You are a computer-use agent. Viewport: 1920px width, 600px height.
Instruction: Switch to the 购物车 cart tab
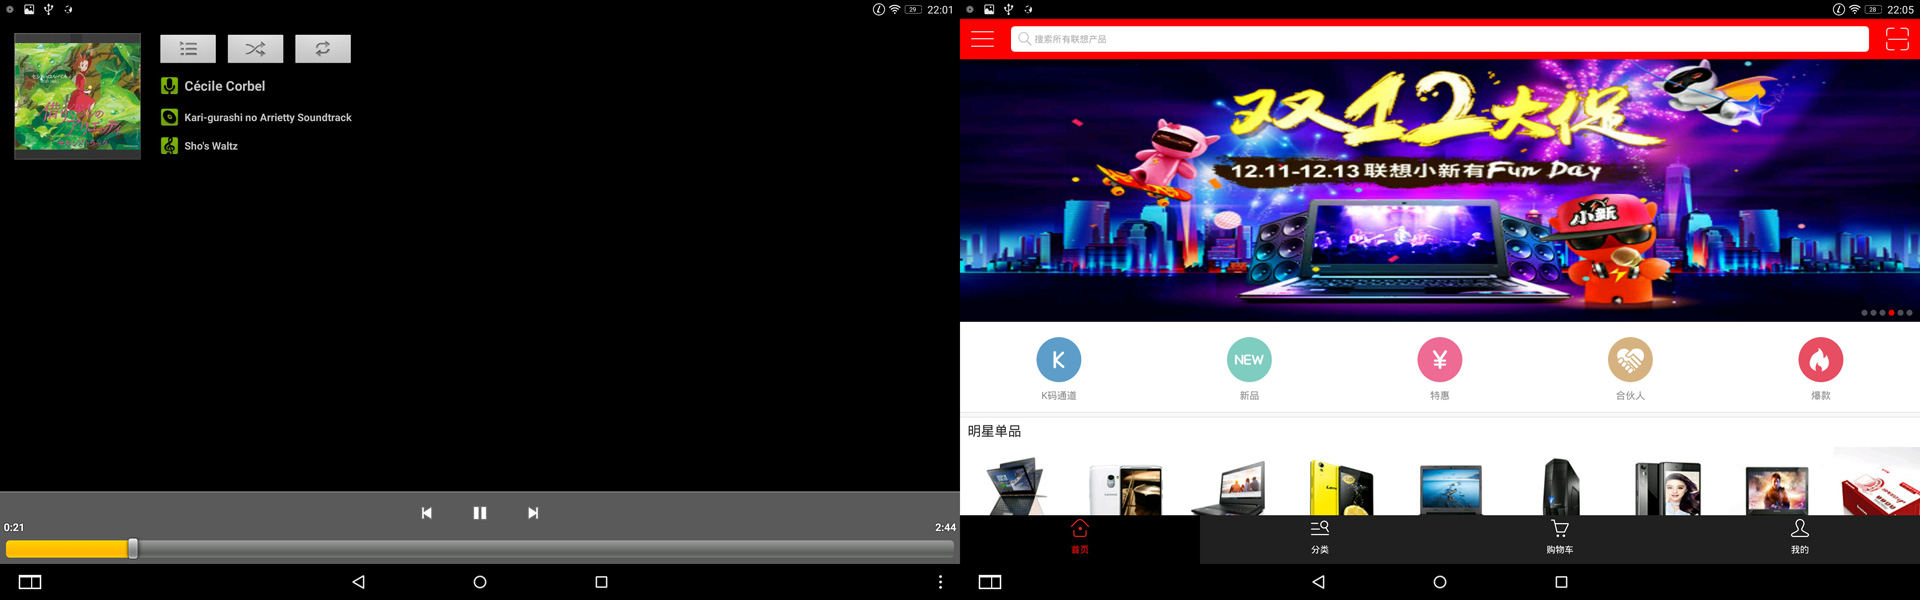pos(1560,537)
